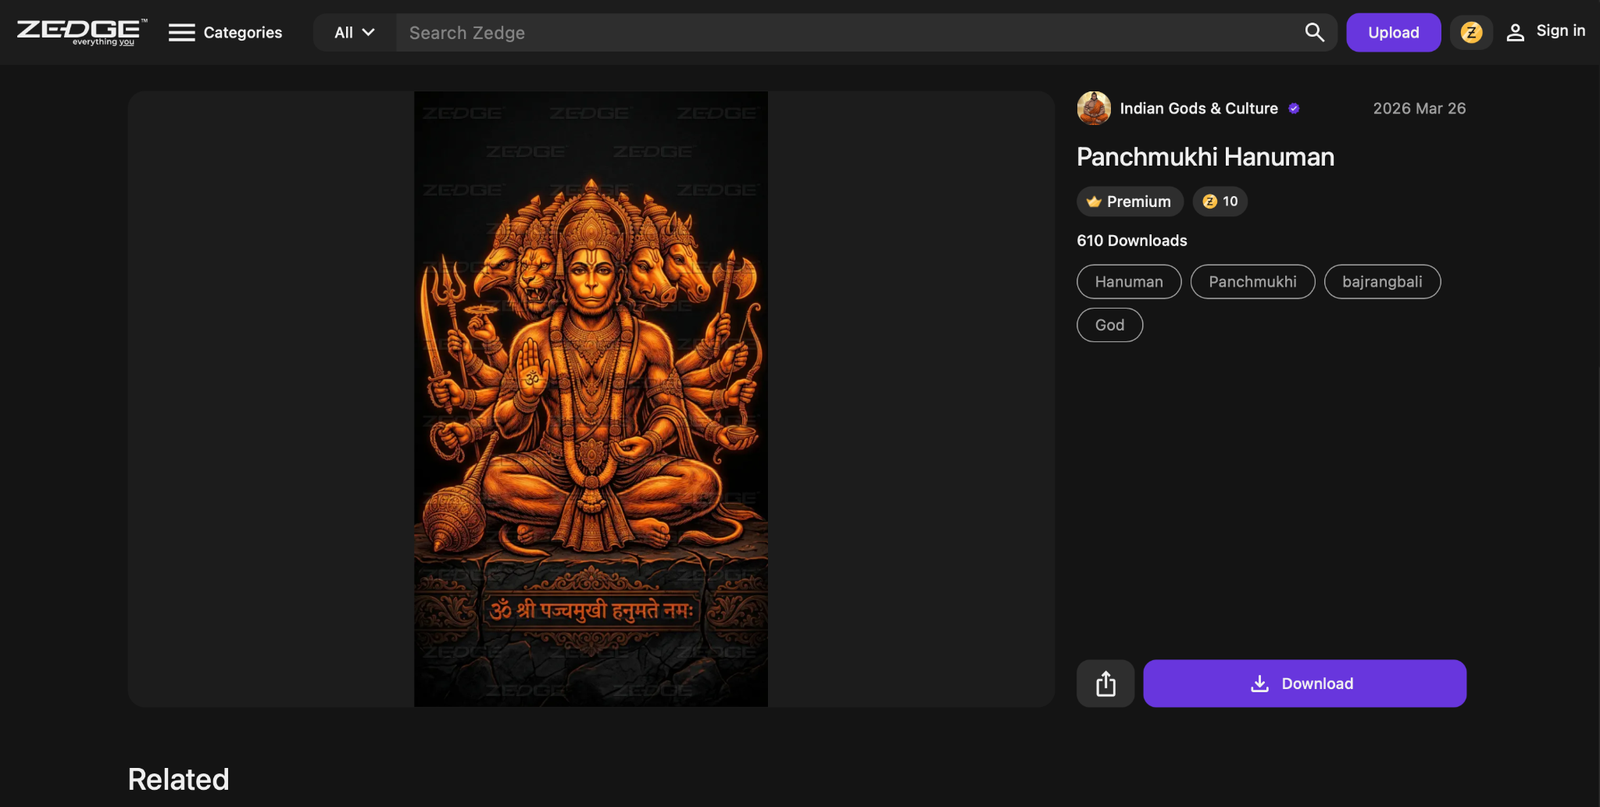Click the 2026 Mar 26 date
The image size is (1600, 807).
(x=1419, y=108)
